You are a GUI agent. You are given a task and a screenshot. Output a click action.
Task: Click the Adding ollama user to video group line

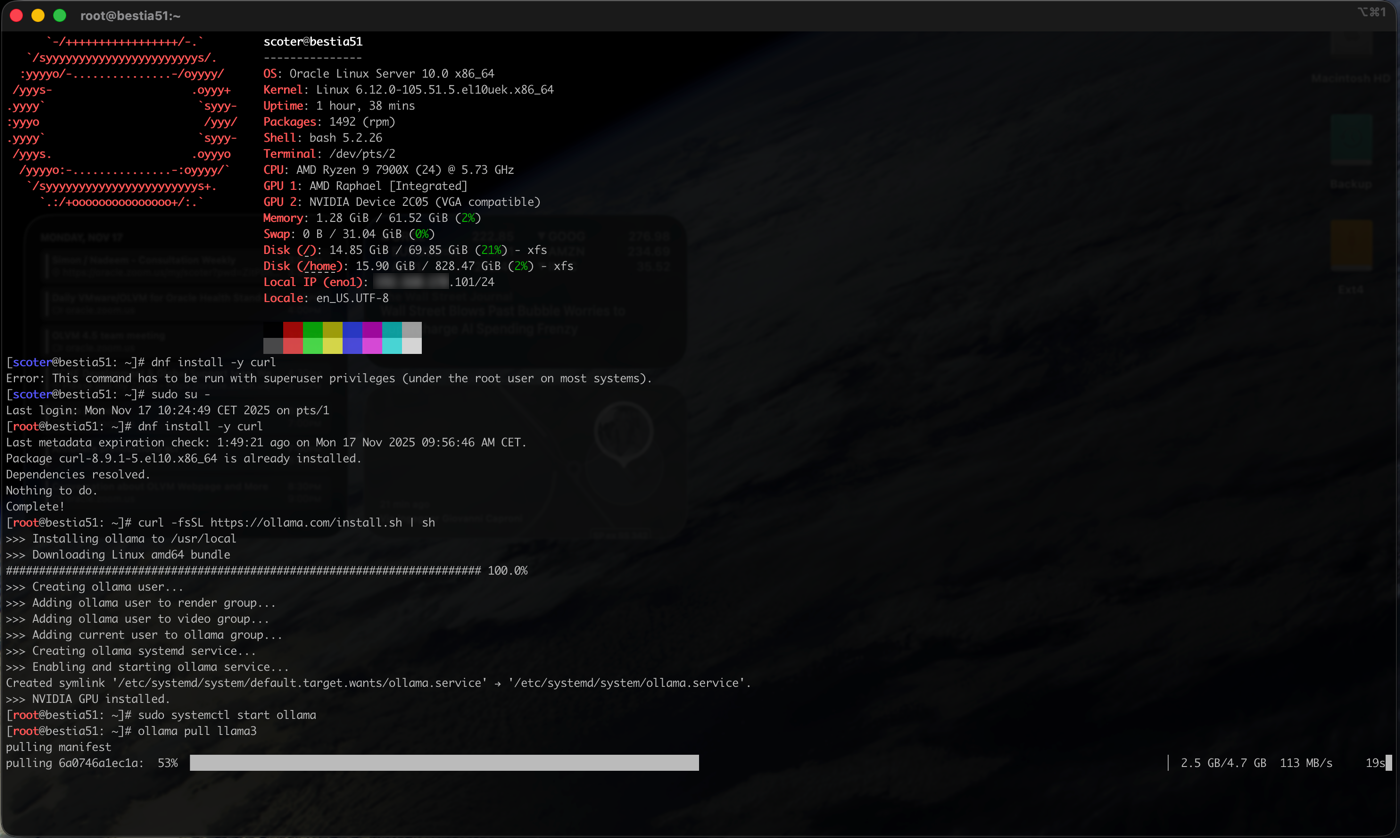coord(138,619)
